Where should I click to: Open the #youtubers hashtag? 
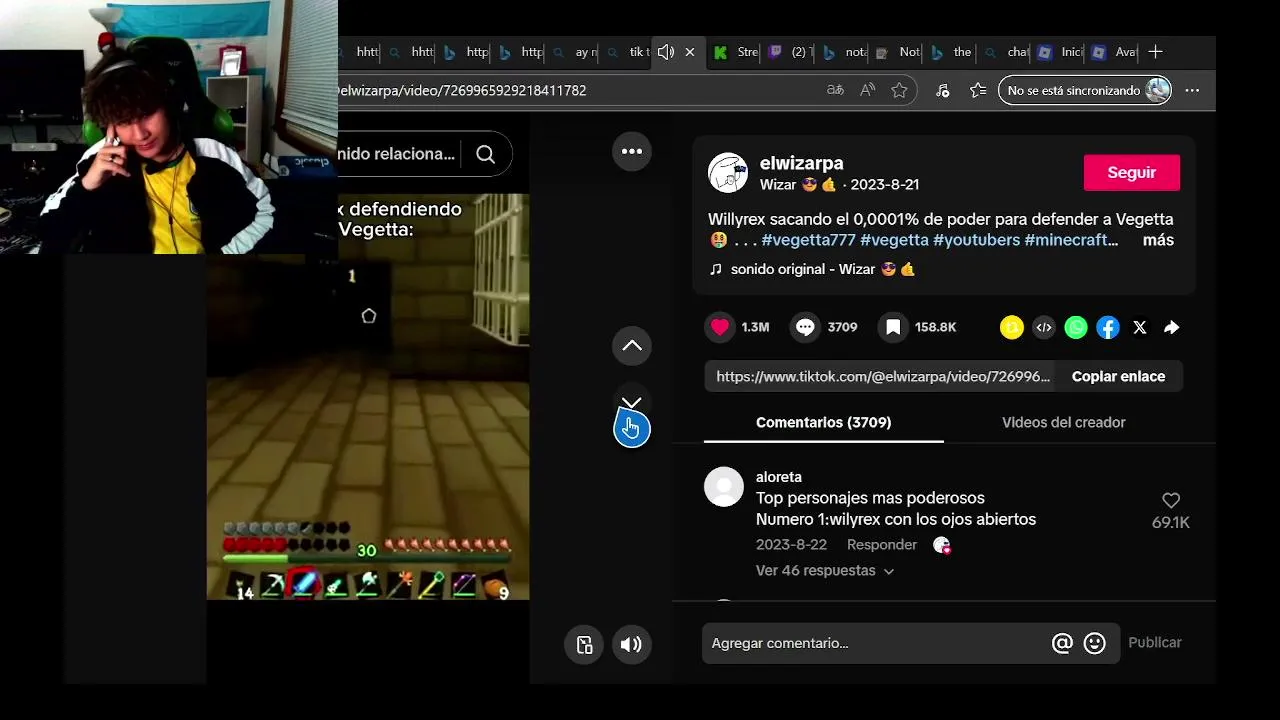[976, 240]
